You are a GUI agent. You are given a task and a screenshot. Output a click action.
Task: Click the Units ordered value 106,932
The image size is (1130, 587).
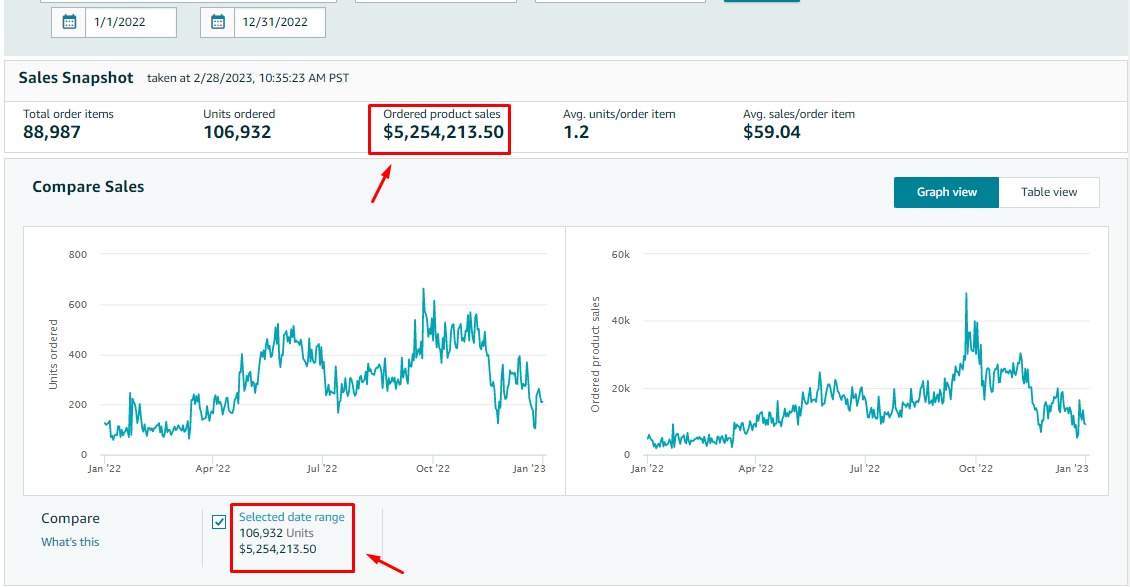[x=237, y=132]
